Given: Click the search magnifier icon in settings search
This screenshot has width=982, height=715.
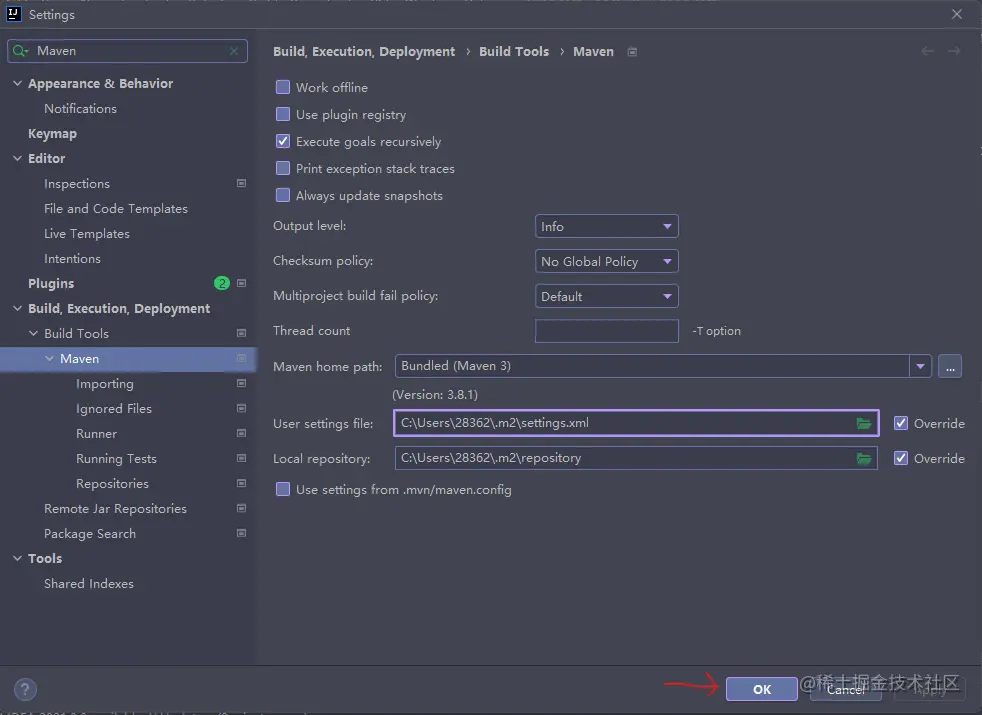Looking at the screenshot, I should [x=20, y=51].
